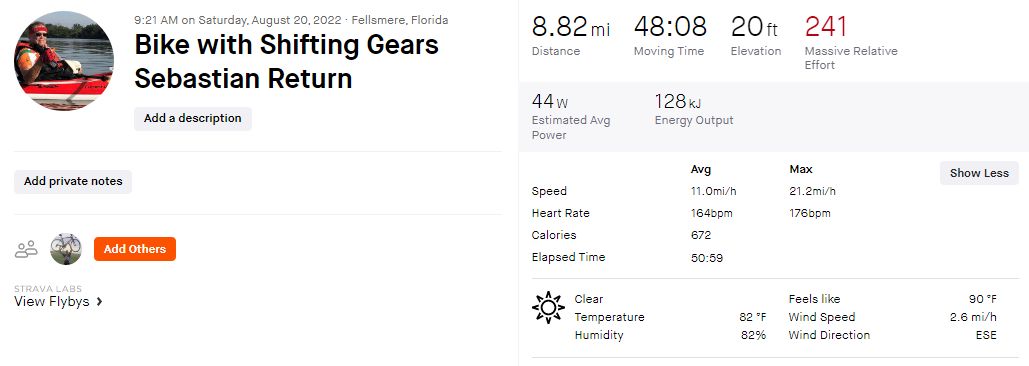Click the 20 ft Elevation stat
This screenshot has height=366, width=1029.
click(x=754, y=27)
